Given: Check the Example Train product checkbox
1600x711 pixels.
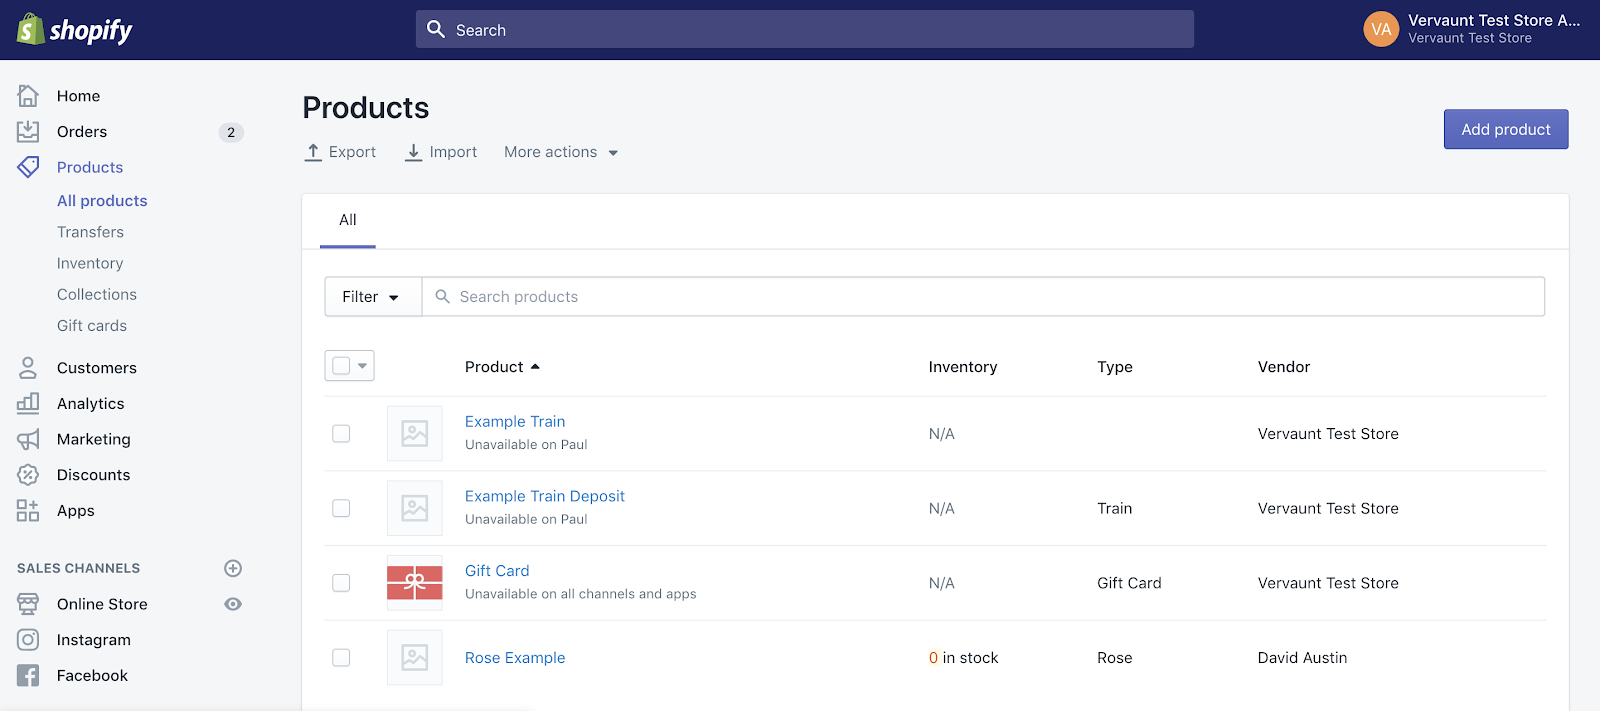Looking at the screenshot, I should click(x=341, y=434).
